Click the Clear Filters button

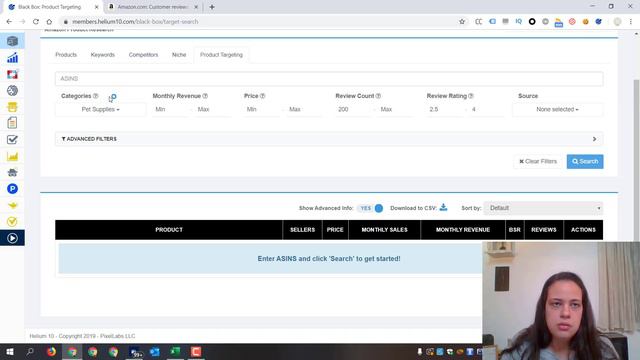538,161
